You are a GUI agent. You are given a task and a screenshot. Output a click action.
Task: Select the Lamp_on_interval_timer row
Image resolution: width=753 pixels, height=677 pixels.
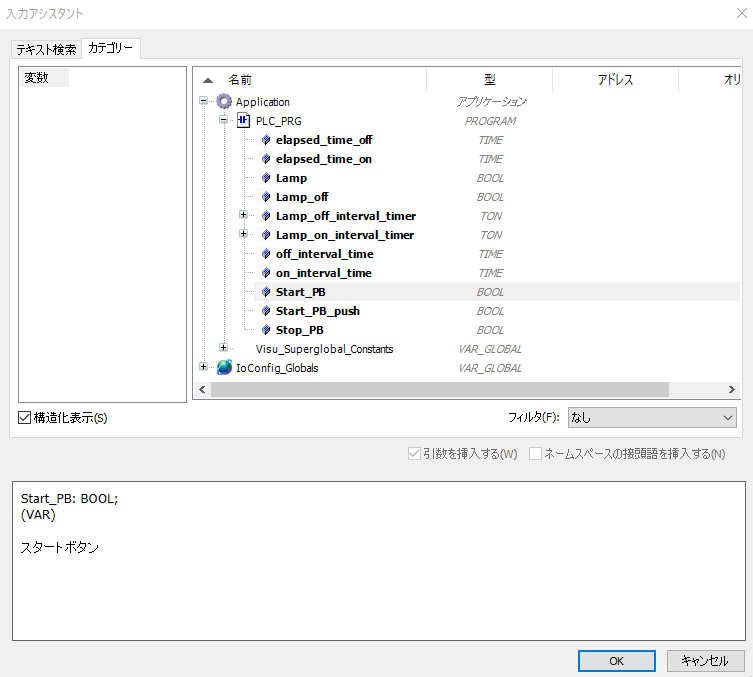coord(345,235)
